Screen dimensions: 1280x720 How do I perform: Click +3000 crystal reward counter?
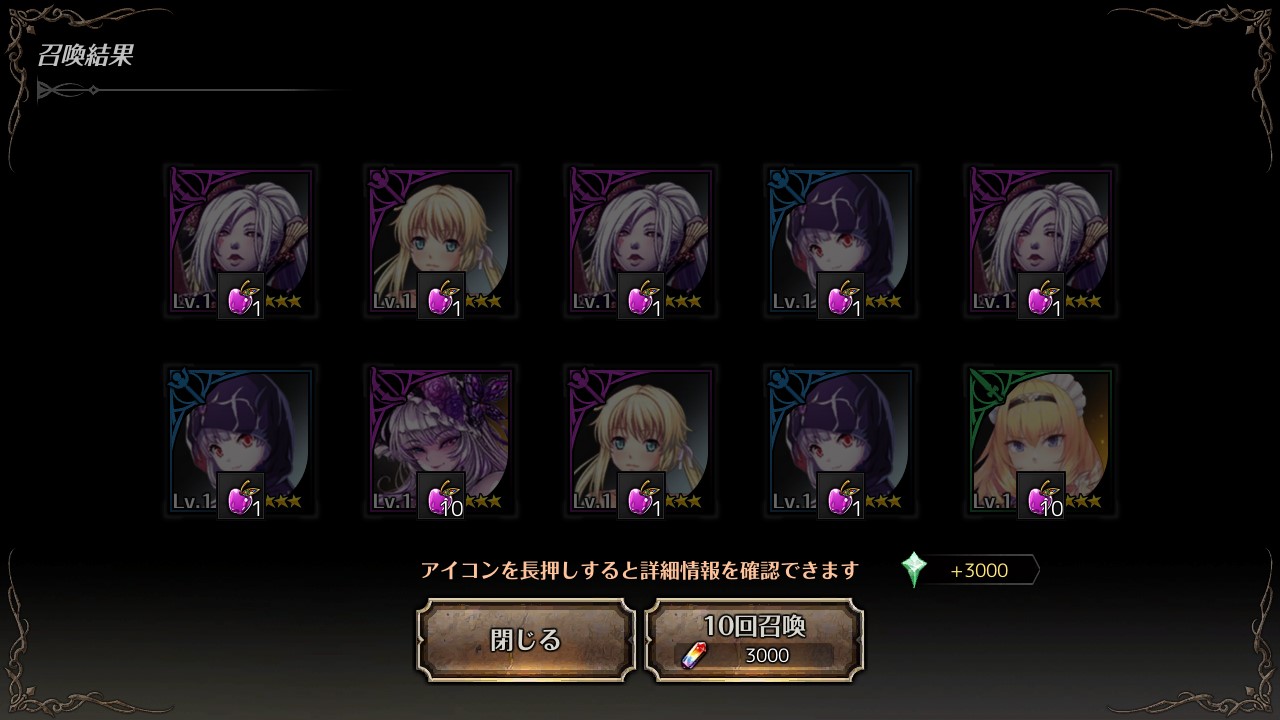979,571
